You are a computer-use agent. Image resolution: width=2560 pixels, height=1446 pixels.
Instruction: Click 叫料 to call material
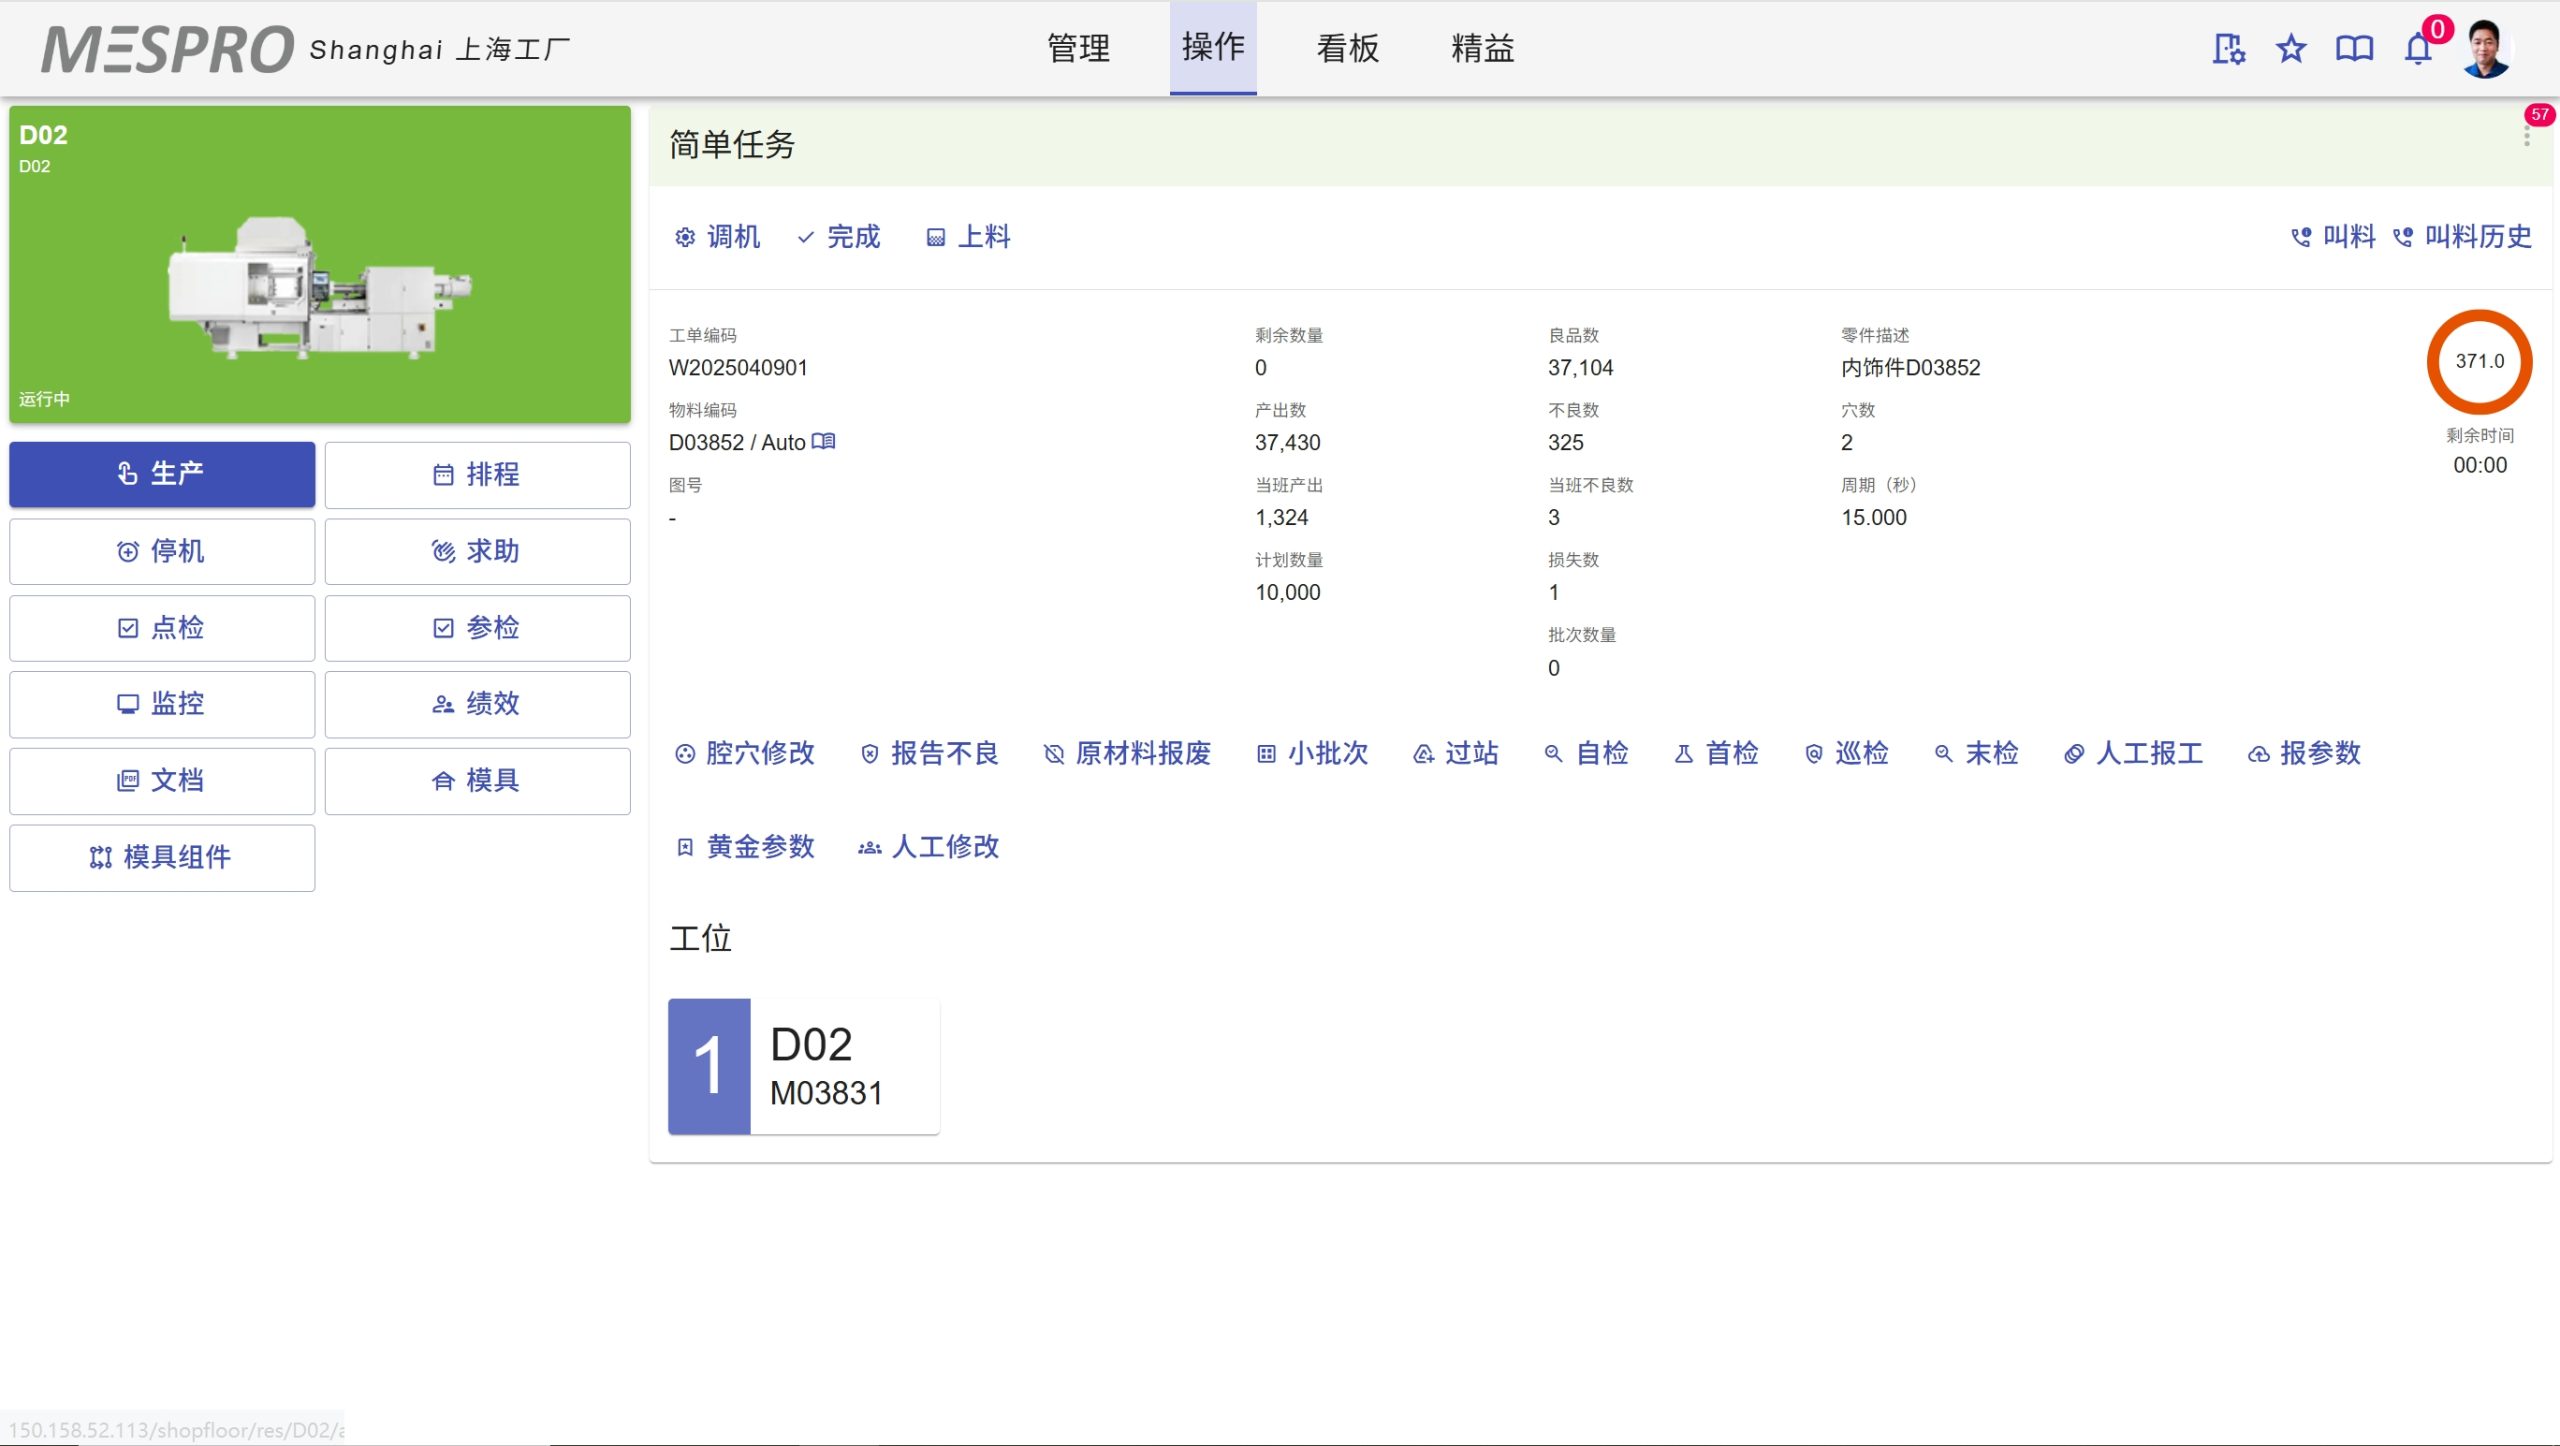pos(2333,237)
